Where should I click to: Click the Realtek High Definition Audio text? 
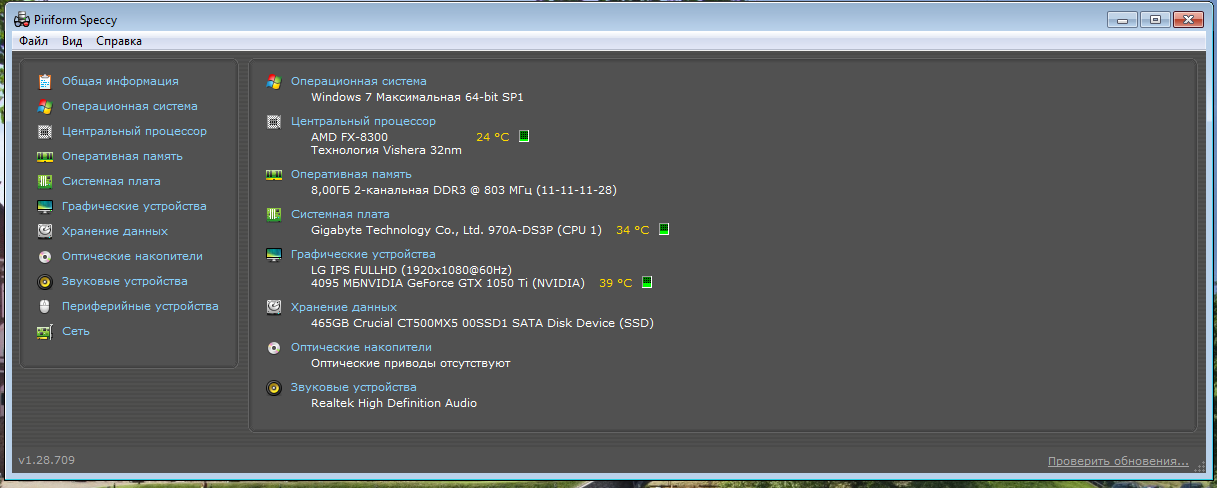[394, 403]
